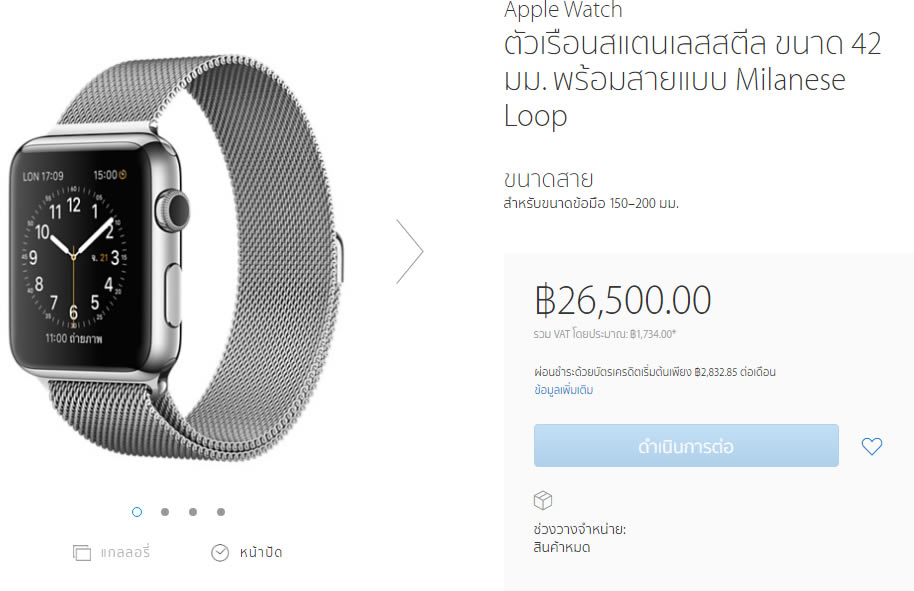Switch to the second carousel dot
The image size is (914, 591).
point(165,512)
